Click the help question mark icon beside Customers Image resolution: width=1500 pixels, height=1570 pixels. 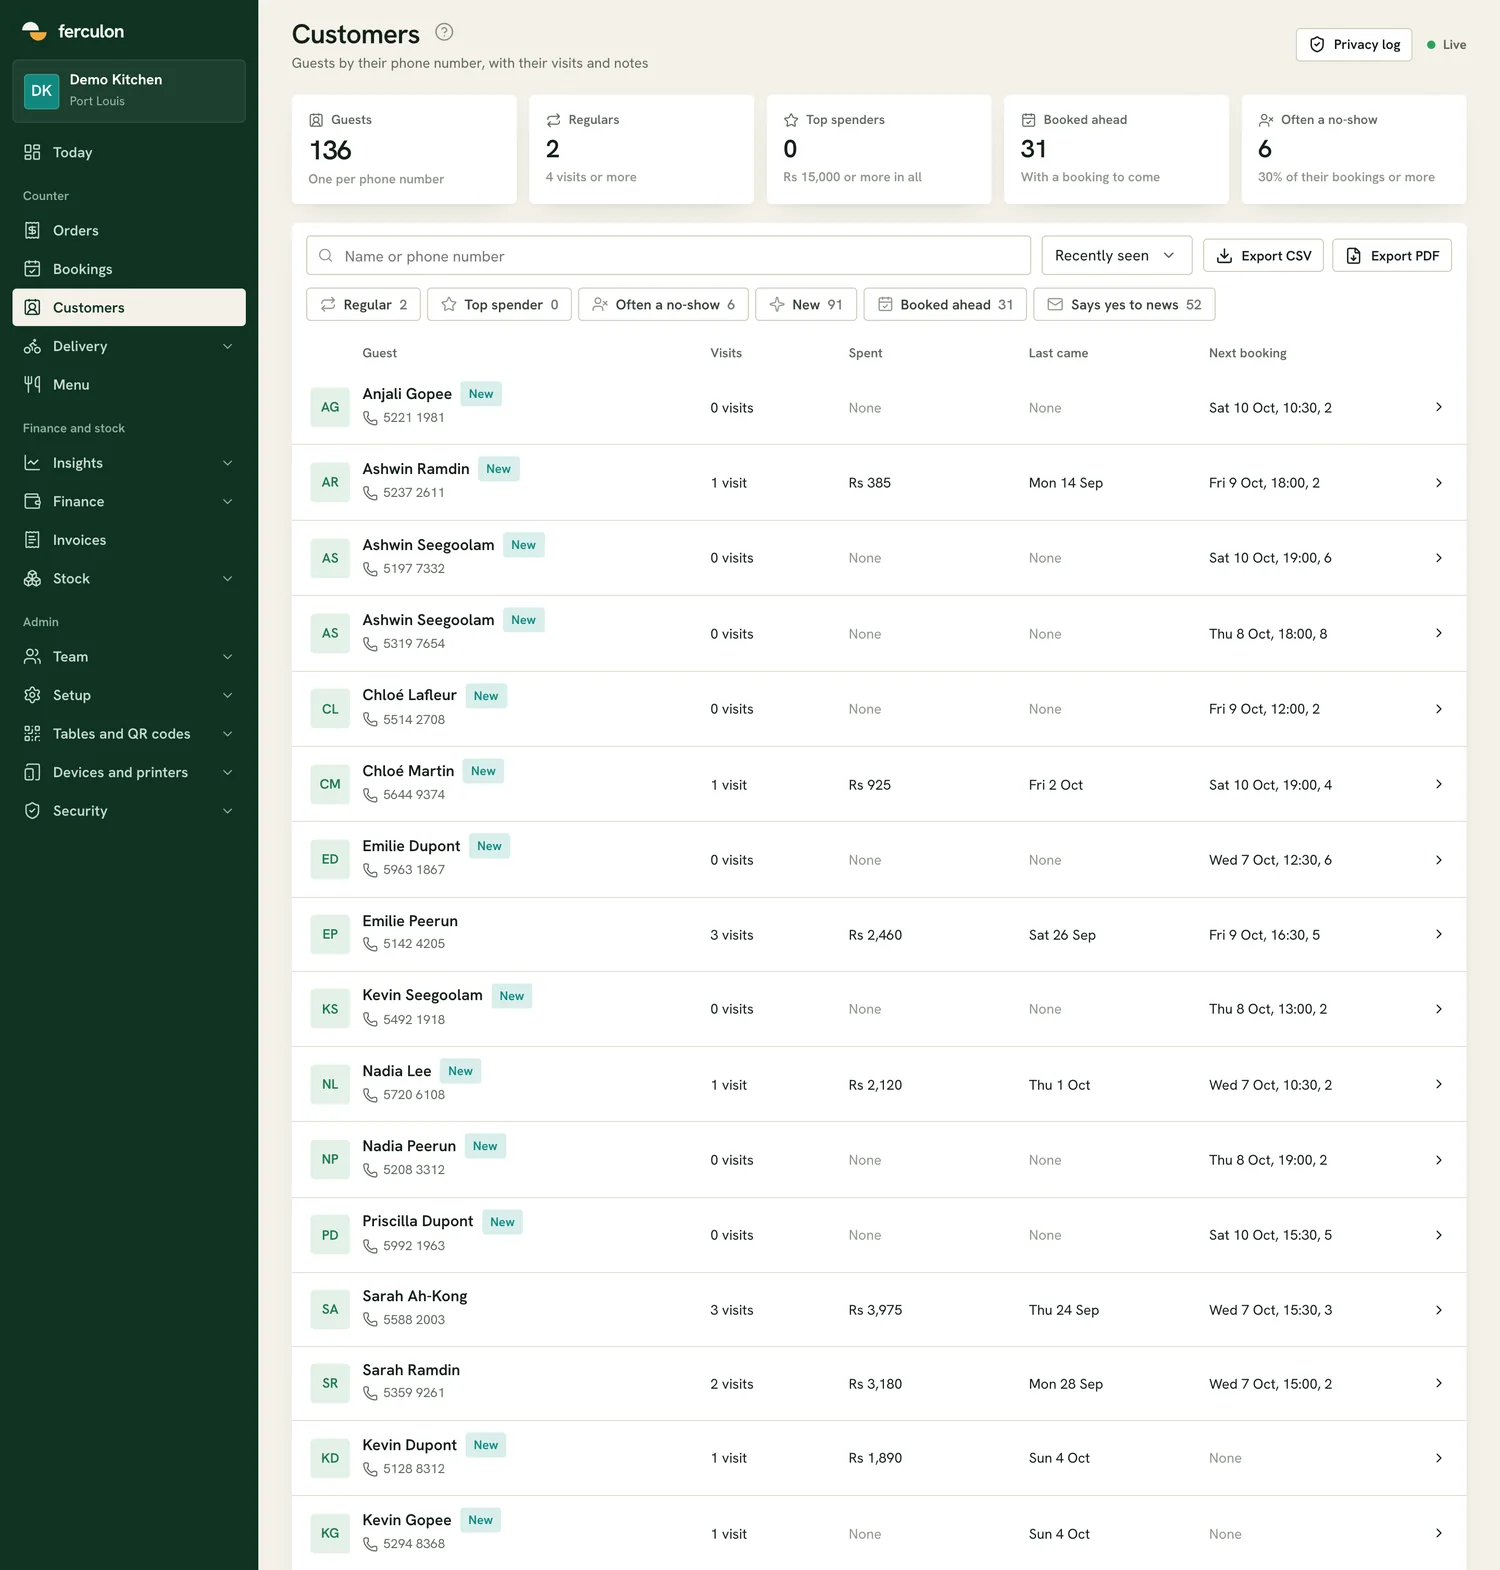click(x=444, y=32)
